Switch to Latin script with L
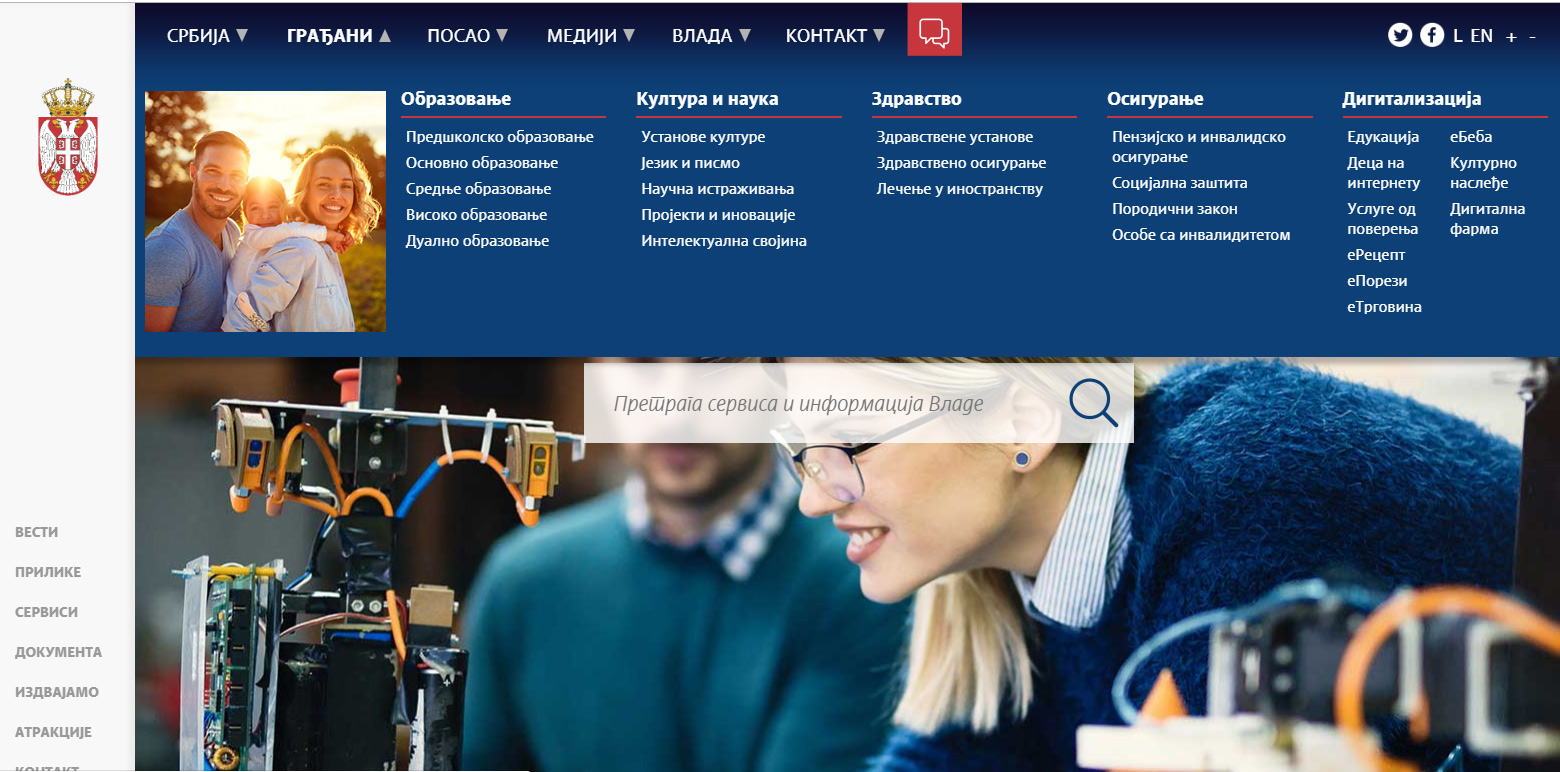Screen dimensions: 1560x772 point(1458,36)
